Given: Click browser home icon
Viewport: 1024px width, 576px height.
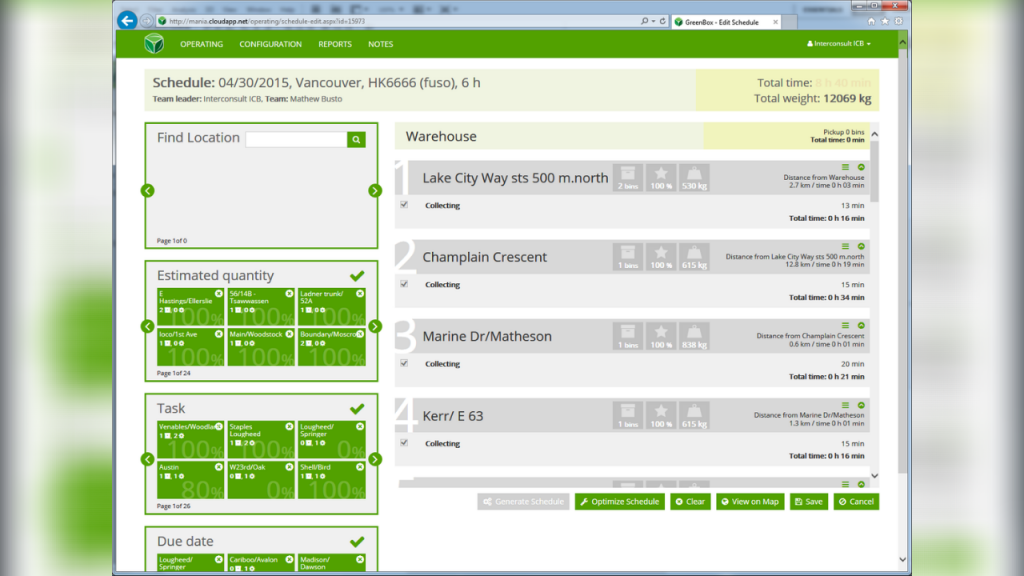Looking at the screenshot, I should 871,22.
